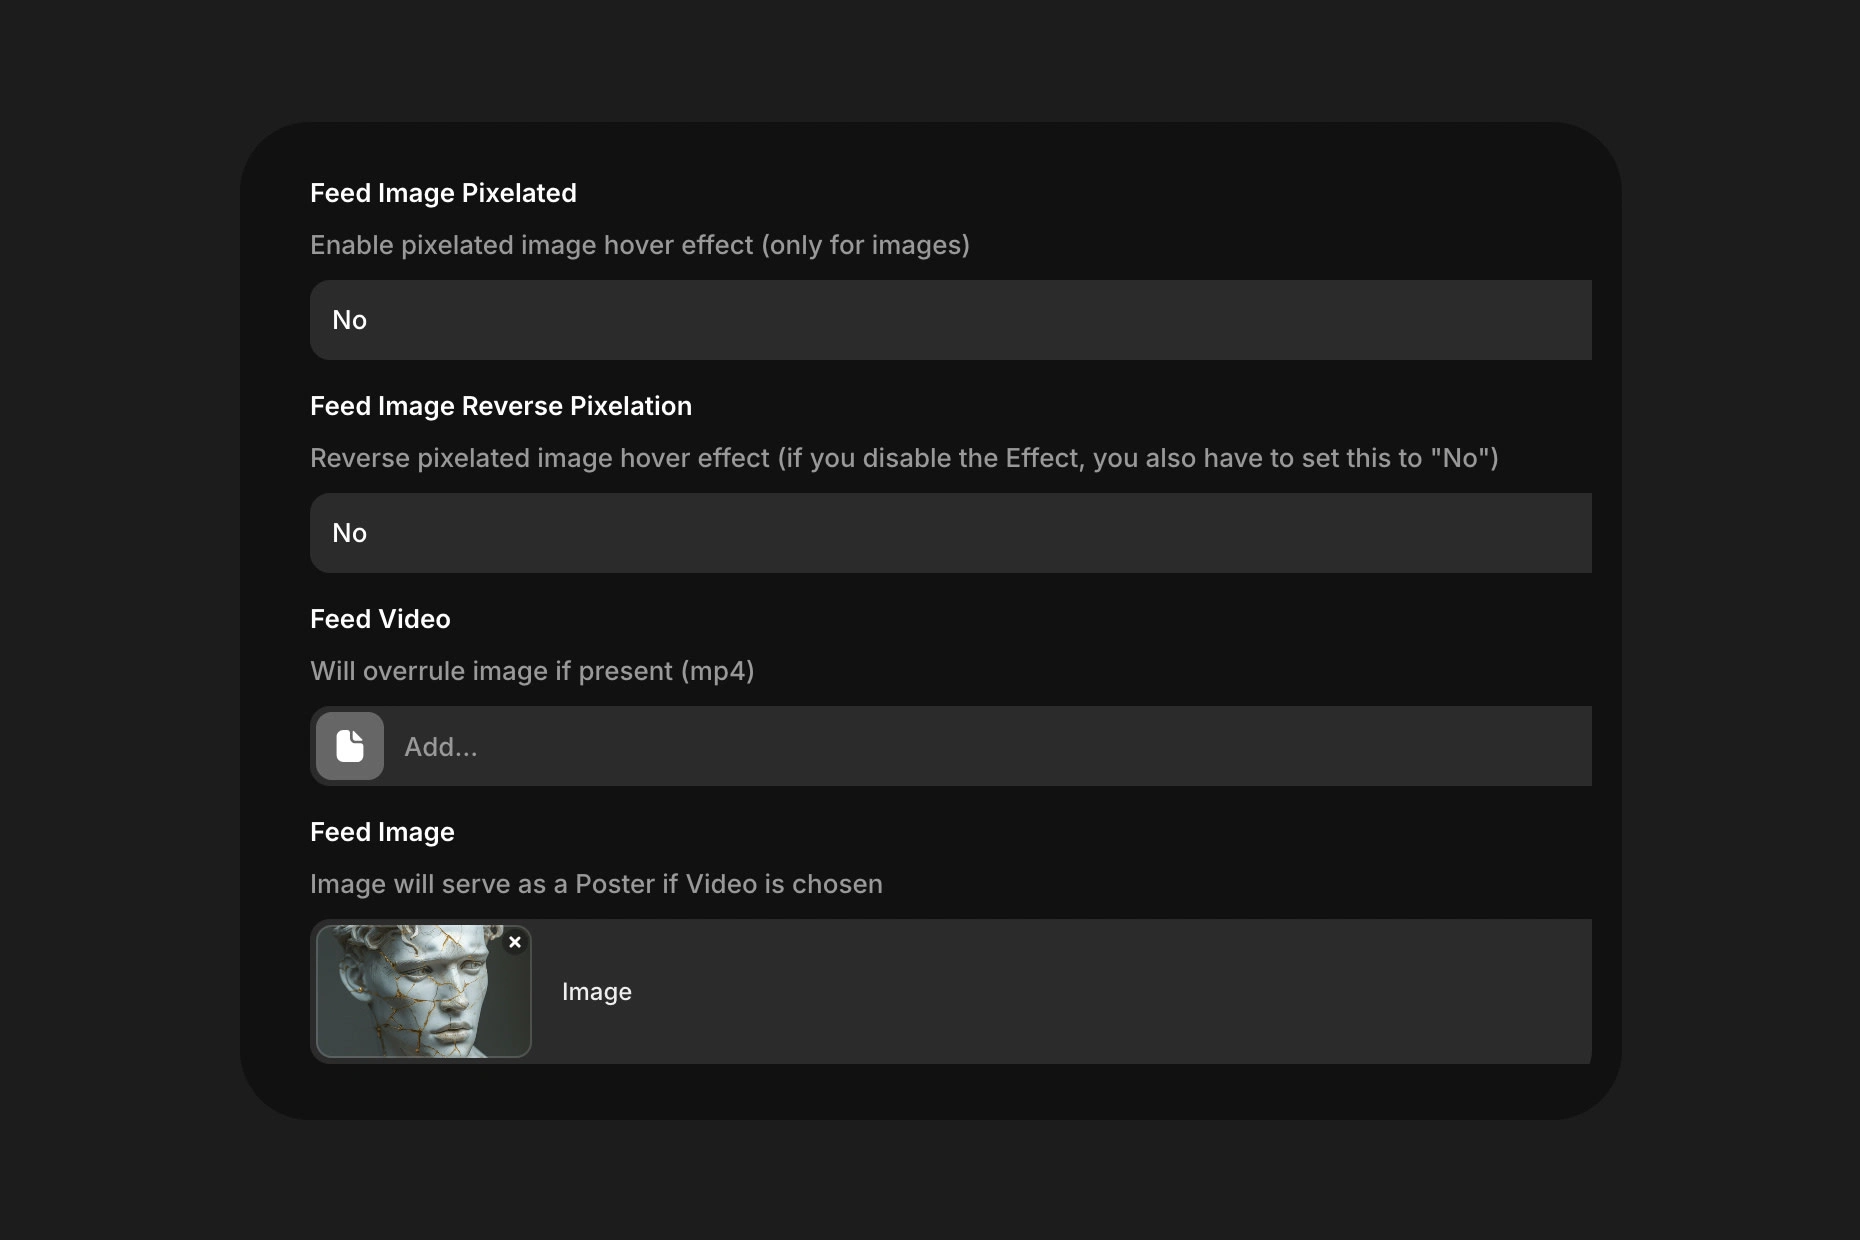Select the Add... placeholder area
The image size is (1860, 1240).
(441, 746)
